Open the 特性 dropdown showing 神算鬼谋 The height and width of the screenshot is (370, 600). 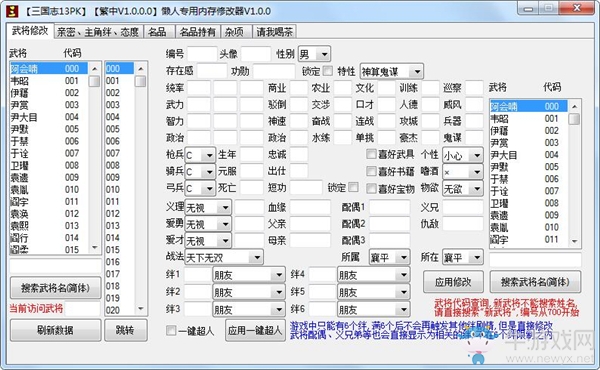point(391,72)
